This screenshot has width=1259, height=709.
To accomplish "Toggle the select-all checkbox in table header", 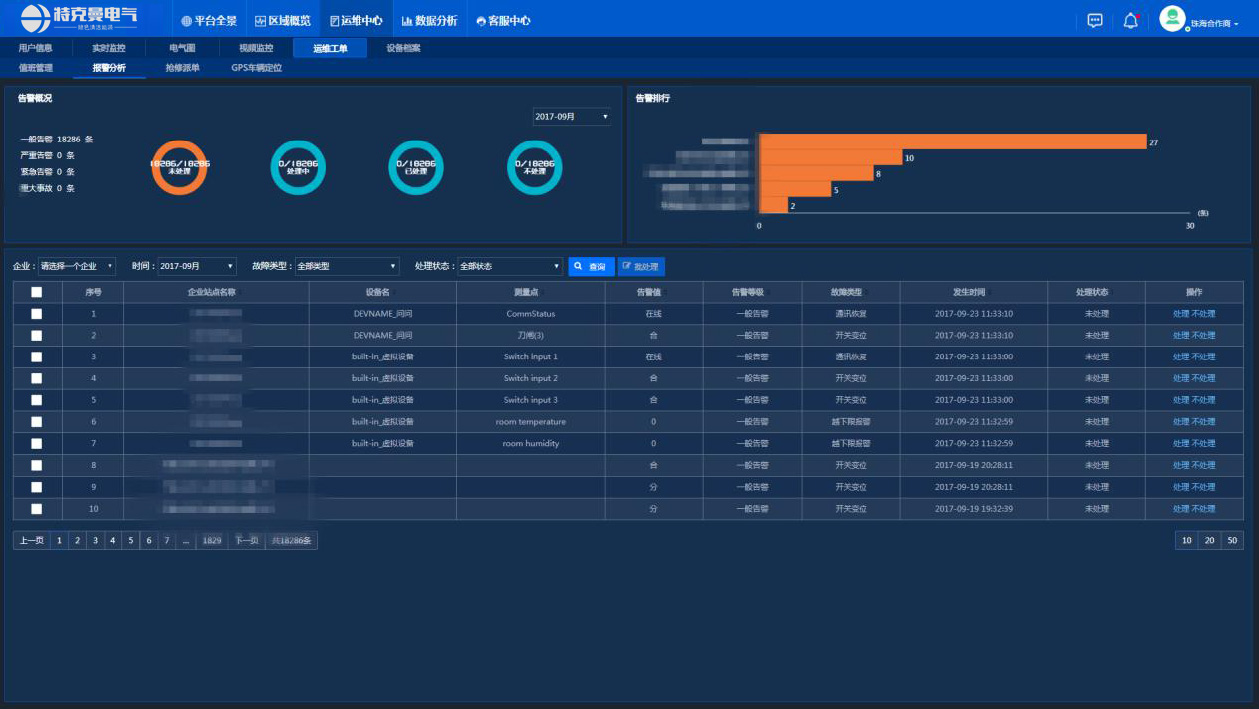I will pos(37,292).
